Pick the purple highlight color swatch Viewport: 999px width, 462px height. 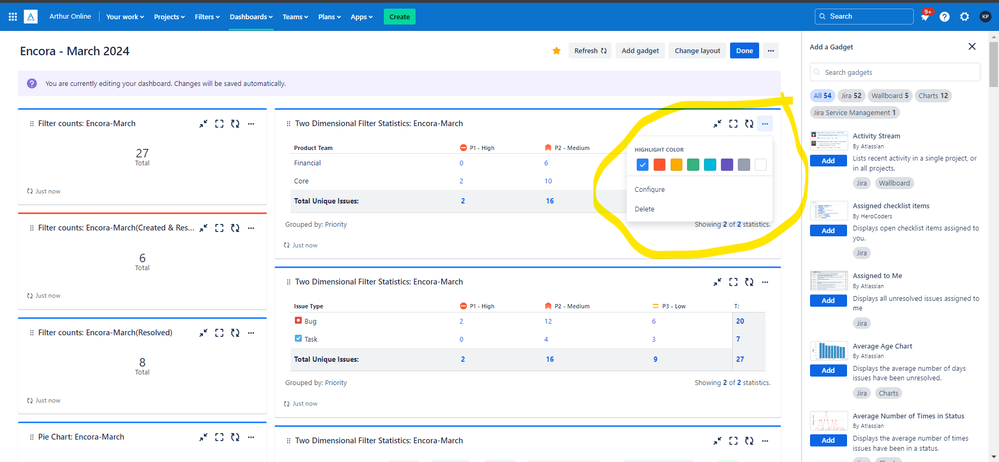tap(727, 165)
